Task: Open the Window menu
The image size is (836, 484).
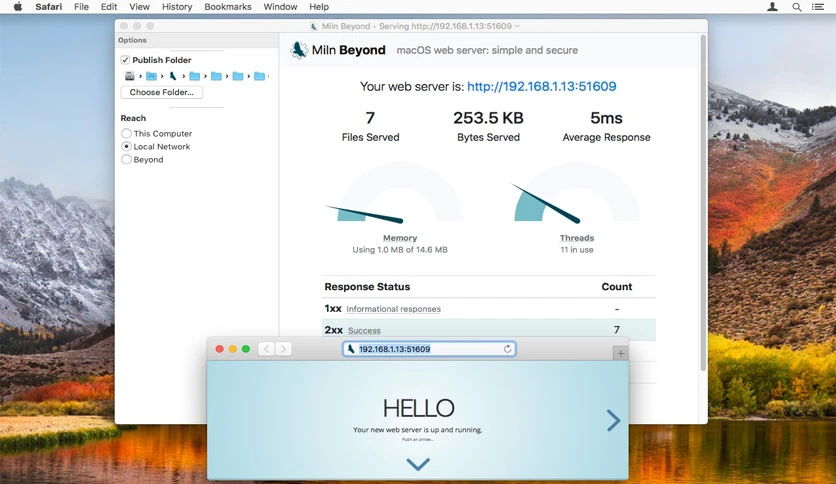Action: [280, 7]
